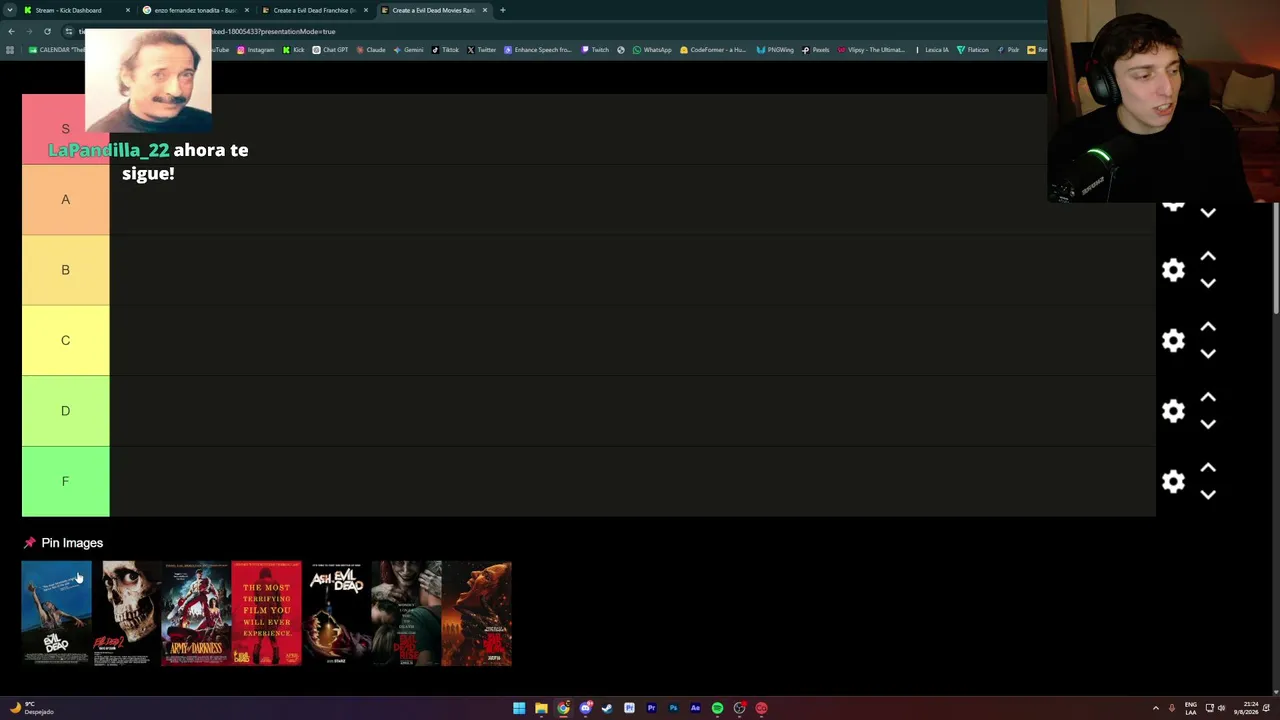This screenshot has width=1280, height=720.
Task: Open settings gear for tier F row
Action: point(1173,481)
